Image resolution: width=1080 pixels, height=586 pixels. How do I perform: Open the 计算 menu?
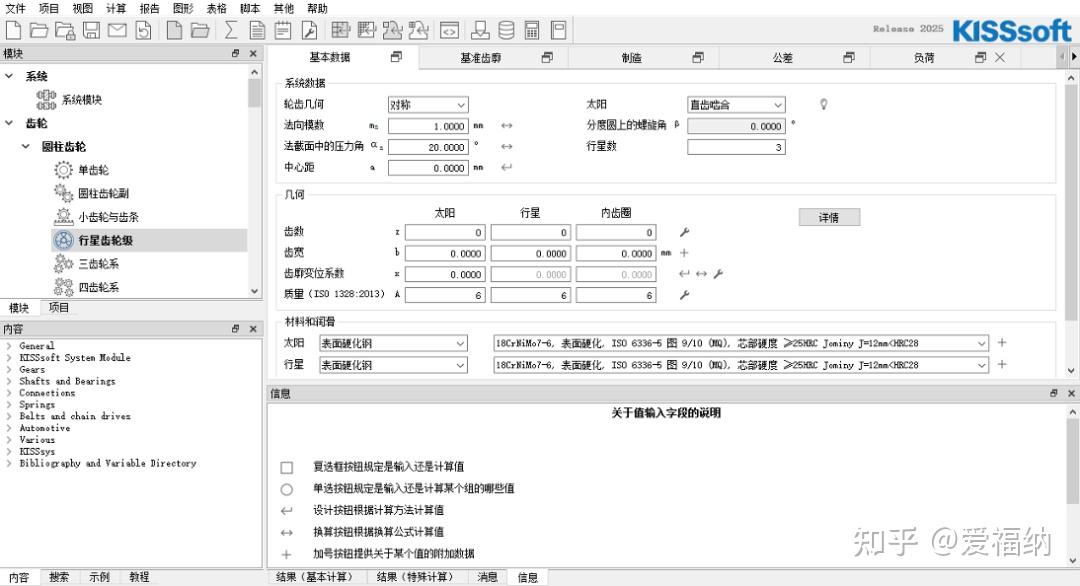tap(116, 8)
